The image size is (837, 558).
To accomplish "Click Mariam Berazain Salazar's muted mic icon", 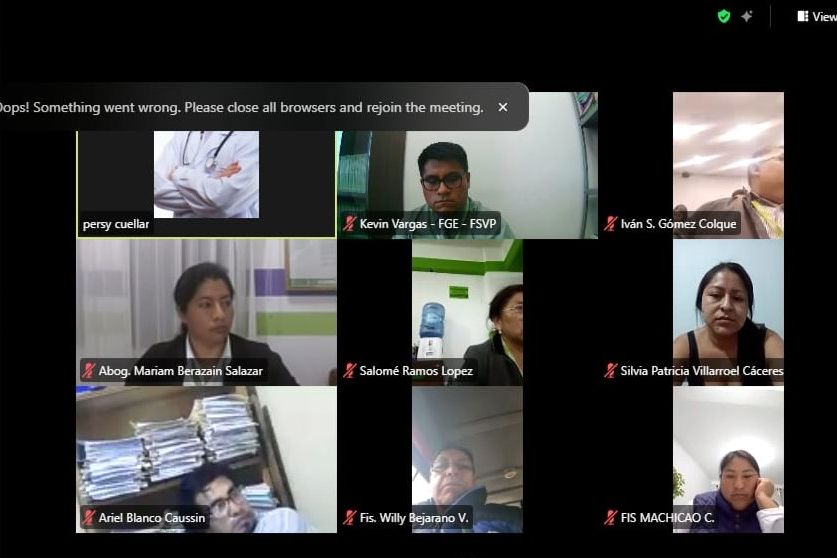I will (x=89, y=371).
